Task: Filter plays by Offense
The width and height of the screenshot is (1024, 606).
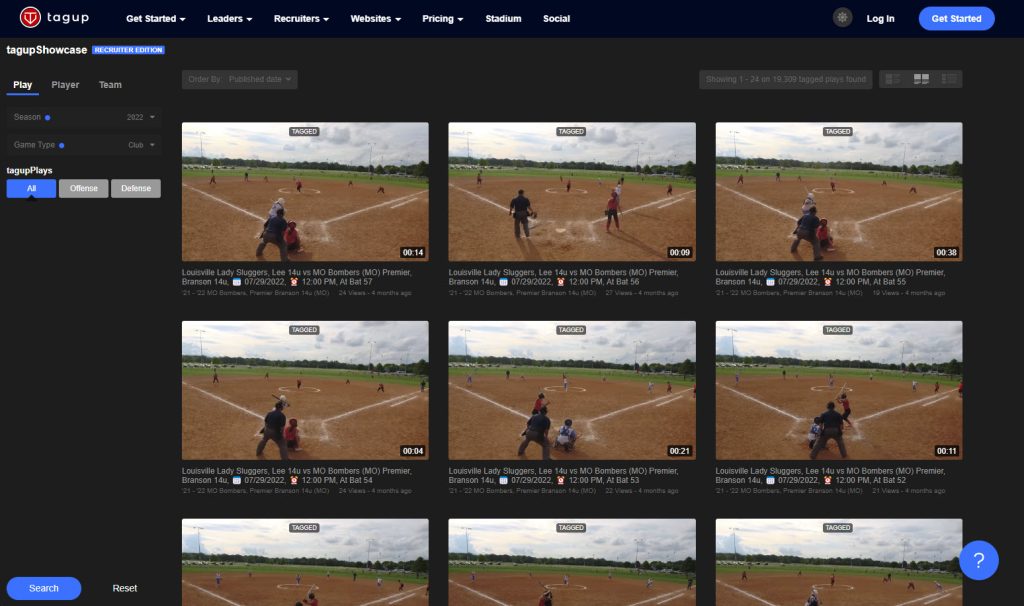Action: [x=84, y=188]
